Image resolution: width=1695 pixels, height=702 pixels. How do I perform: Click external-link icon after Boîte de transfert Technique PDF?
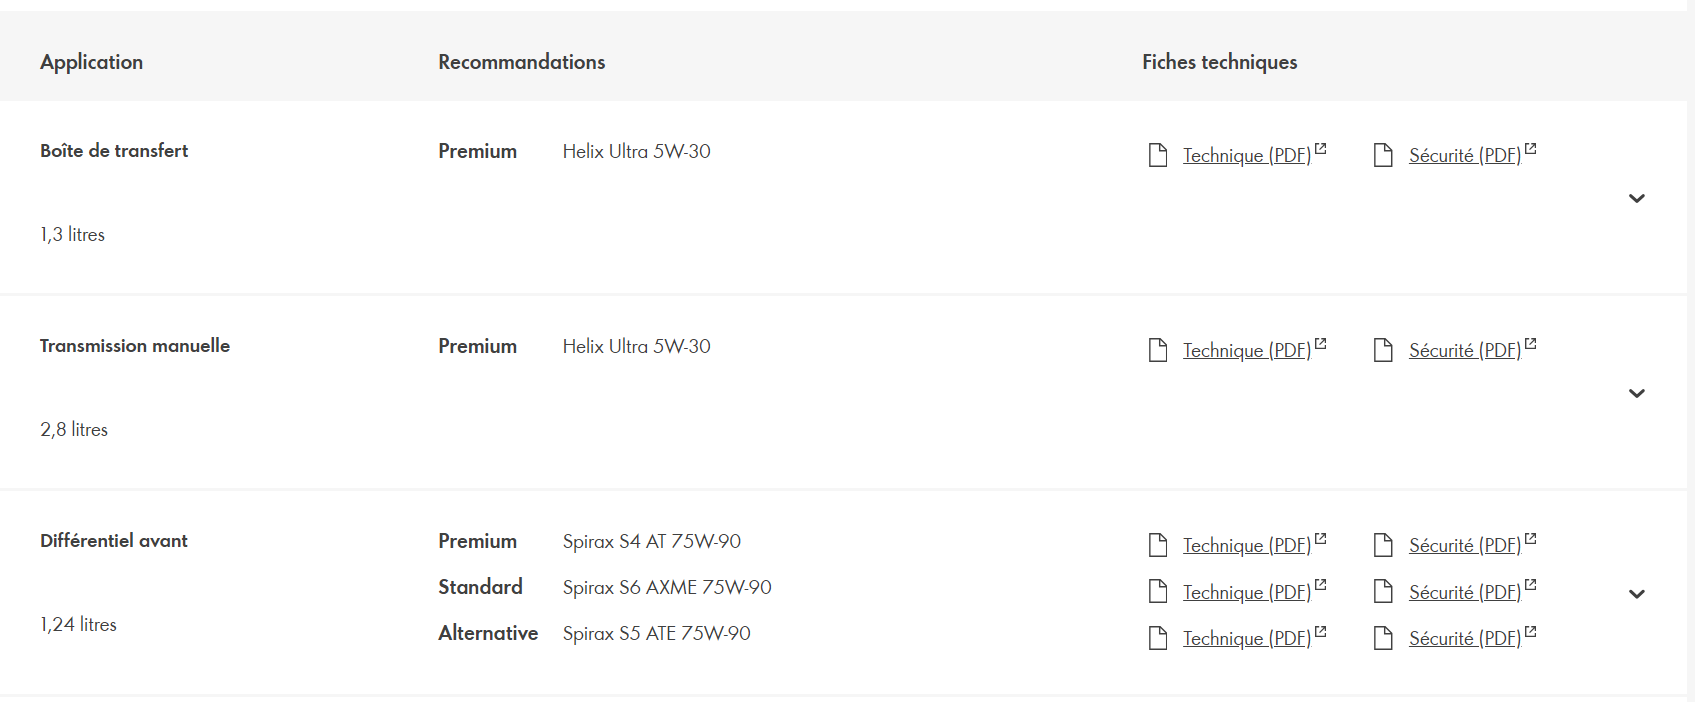pyautogui.click(x=1320, y=149)
